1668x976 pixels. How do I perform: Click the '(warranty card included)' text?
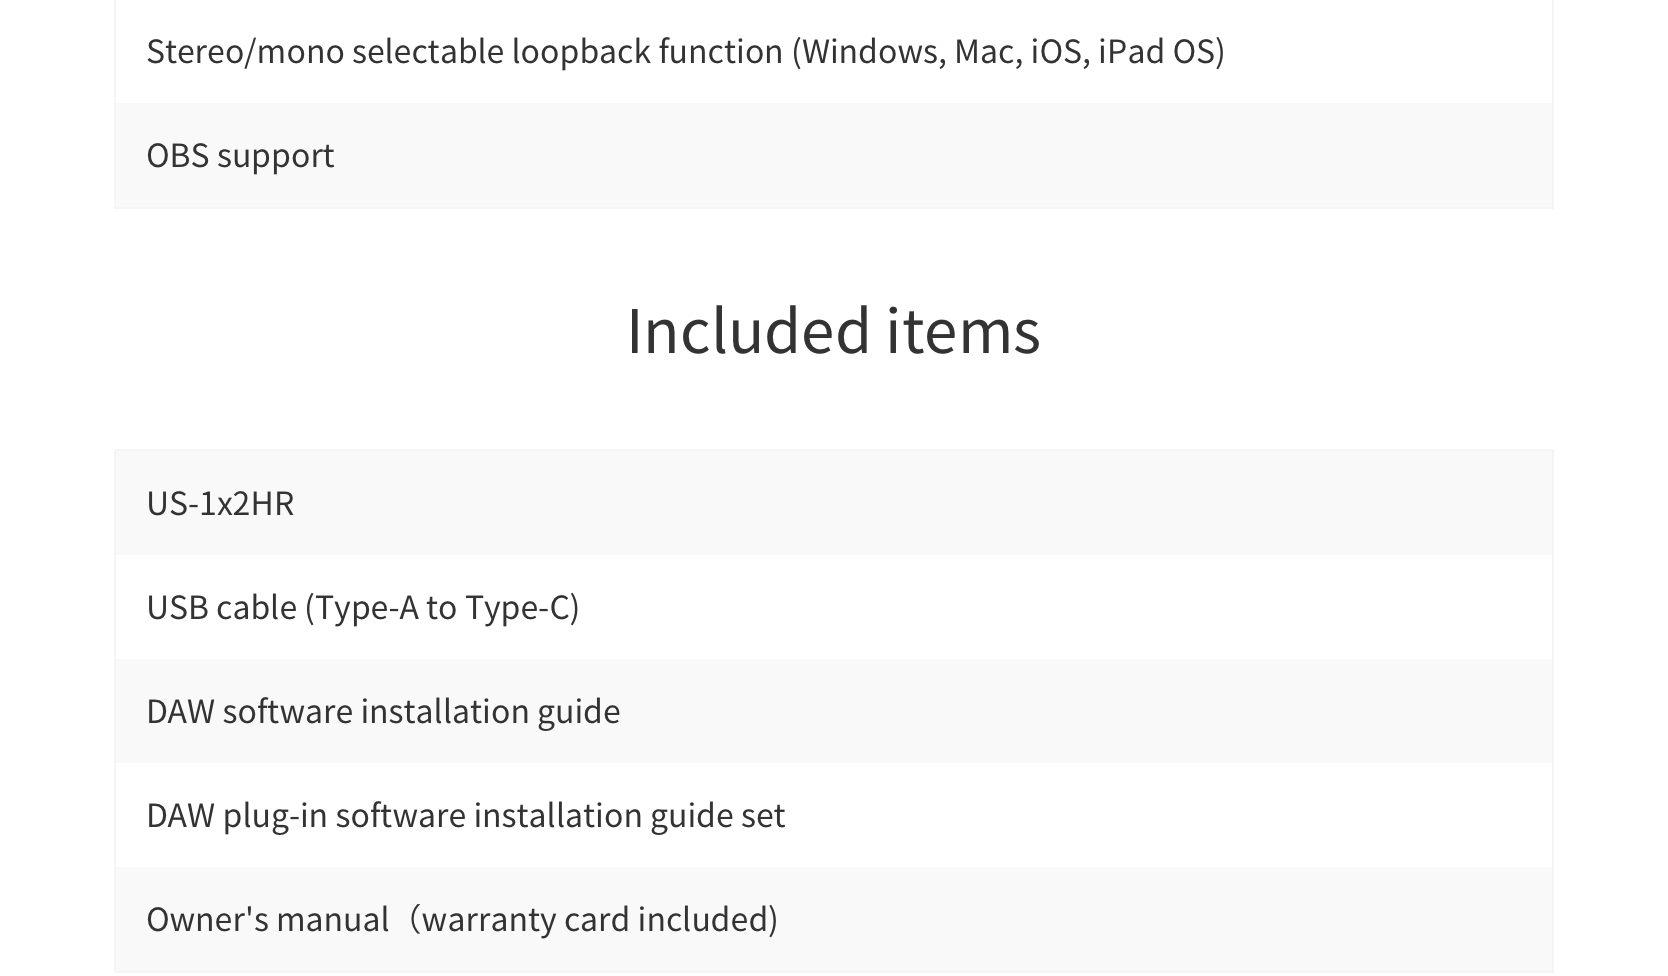click(x=594, y=919)
